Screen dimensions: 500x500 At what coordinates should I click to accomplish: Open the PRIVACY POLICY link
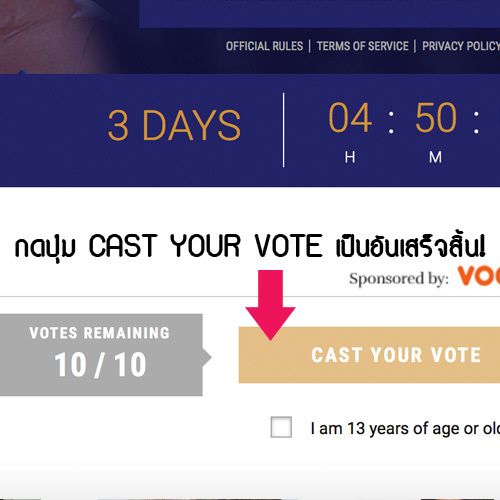tap(461, 46)
